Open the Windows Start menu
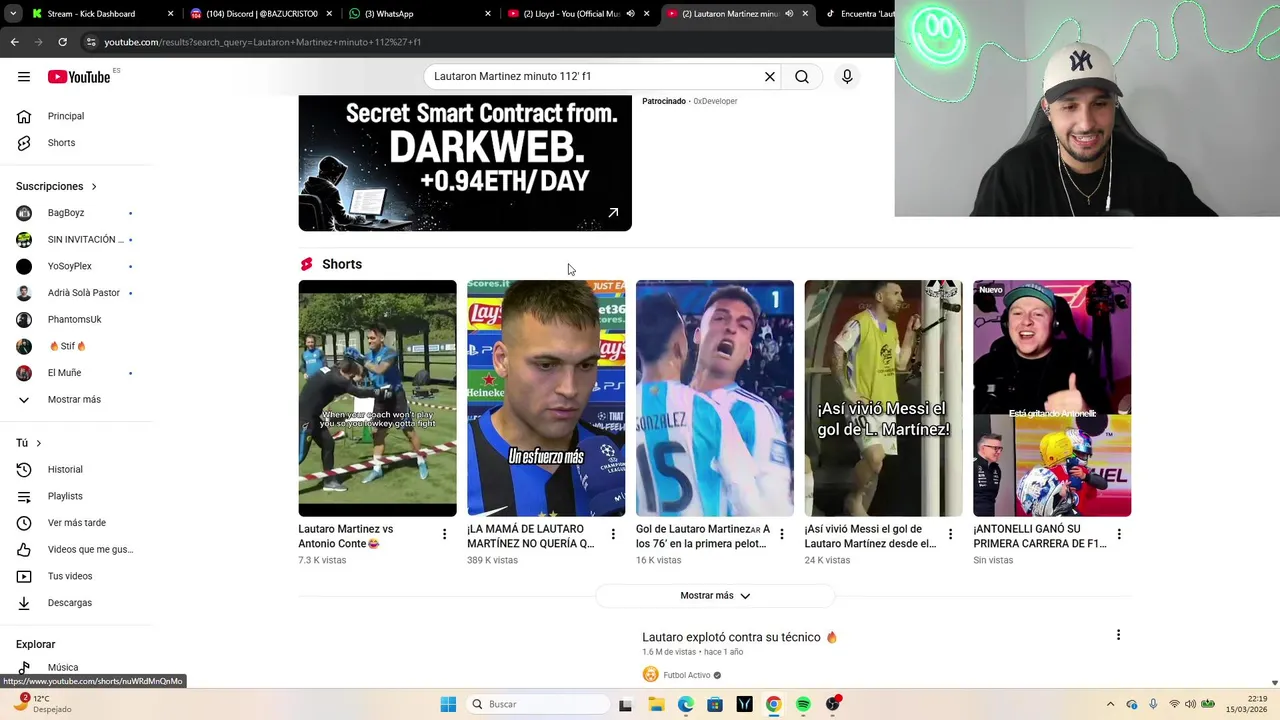 448,704
